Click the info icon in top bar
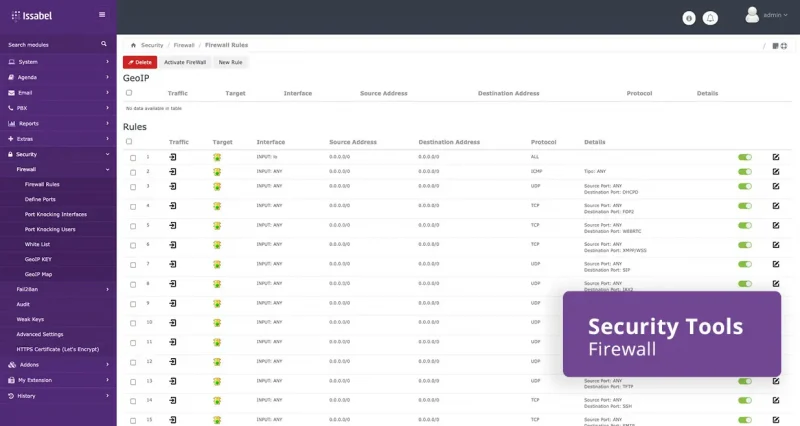 (x=688, y=18)
